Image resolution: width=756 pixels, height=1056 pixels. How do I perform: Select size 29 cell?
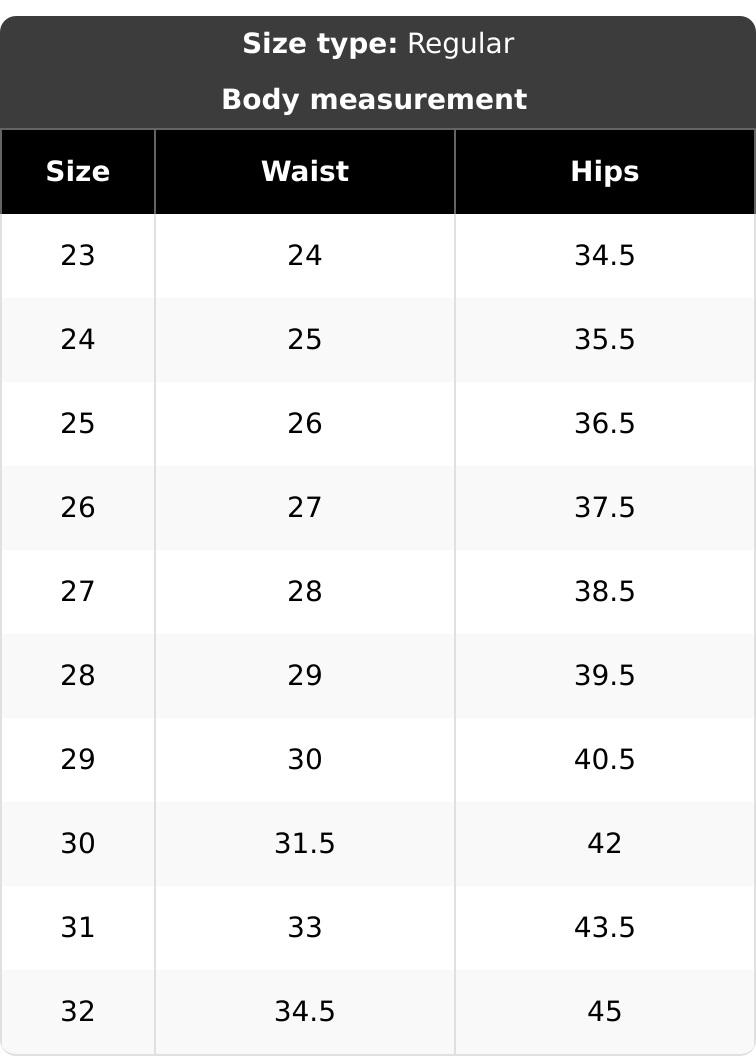(77, 760)
